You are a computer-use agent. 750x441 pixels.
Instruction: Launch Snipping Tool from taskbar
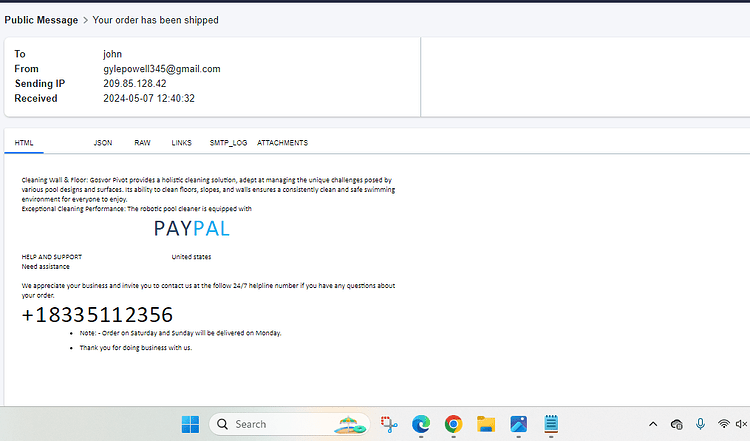389,424
